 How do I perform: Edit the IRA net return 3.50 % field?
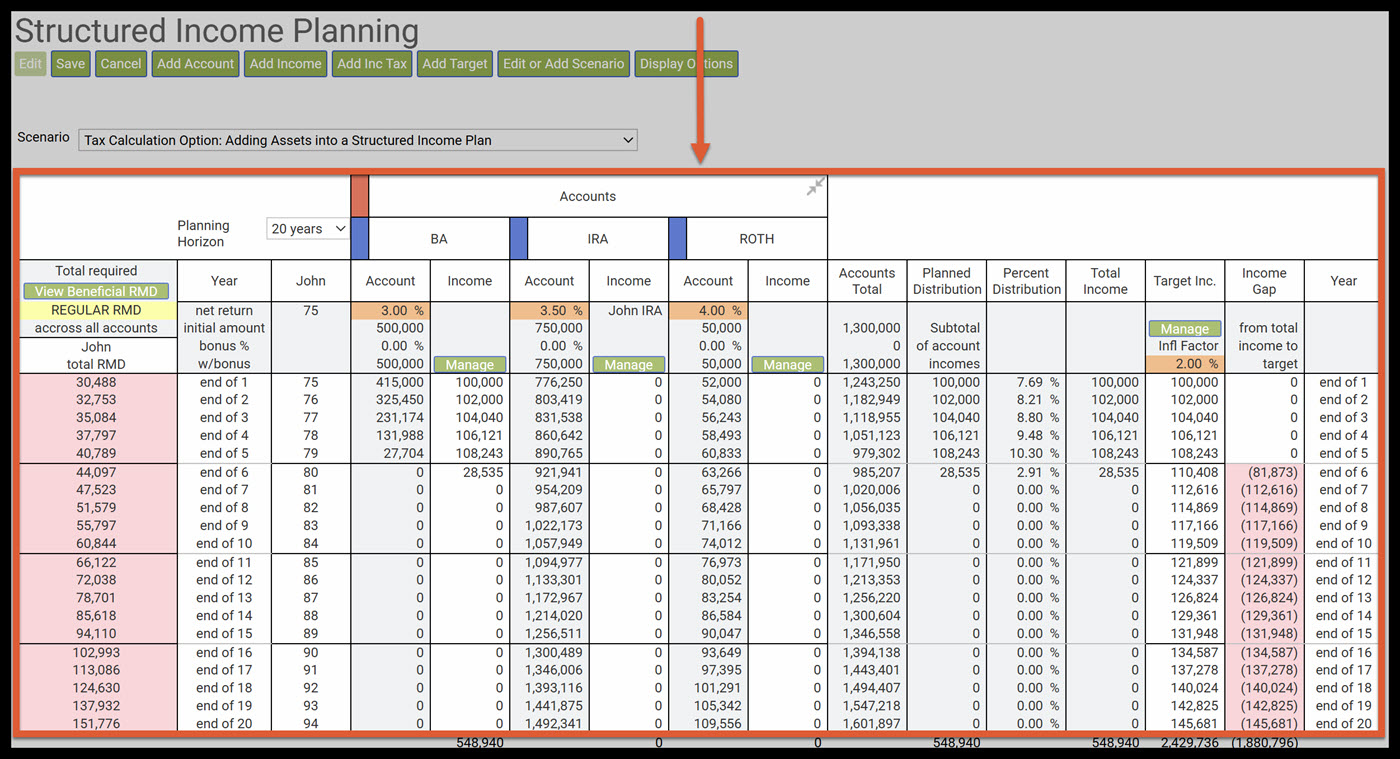(x=549, y=311)
